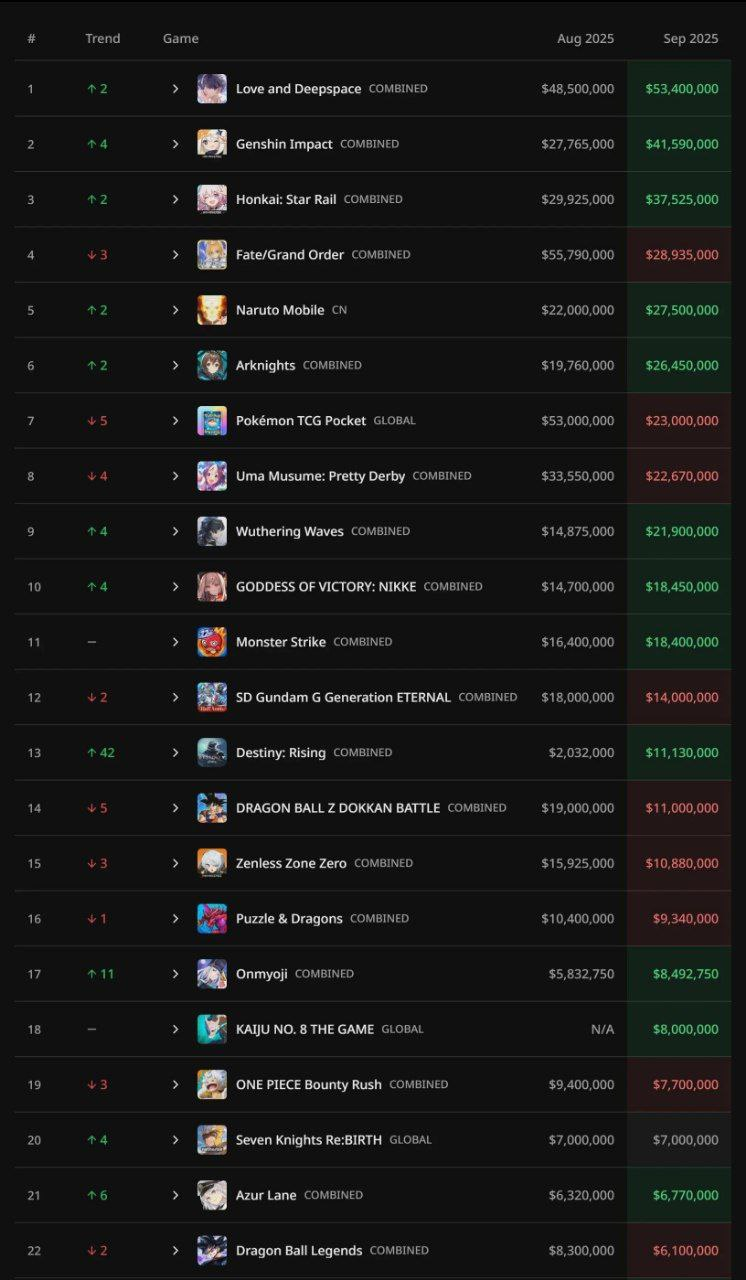Click the Genshin Impact game icon
Viewport: 746px width, 1280px height.
coord(212,144)
